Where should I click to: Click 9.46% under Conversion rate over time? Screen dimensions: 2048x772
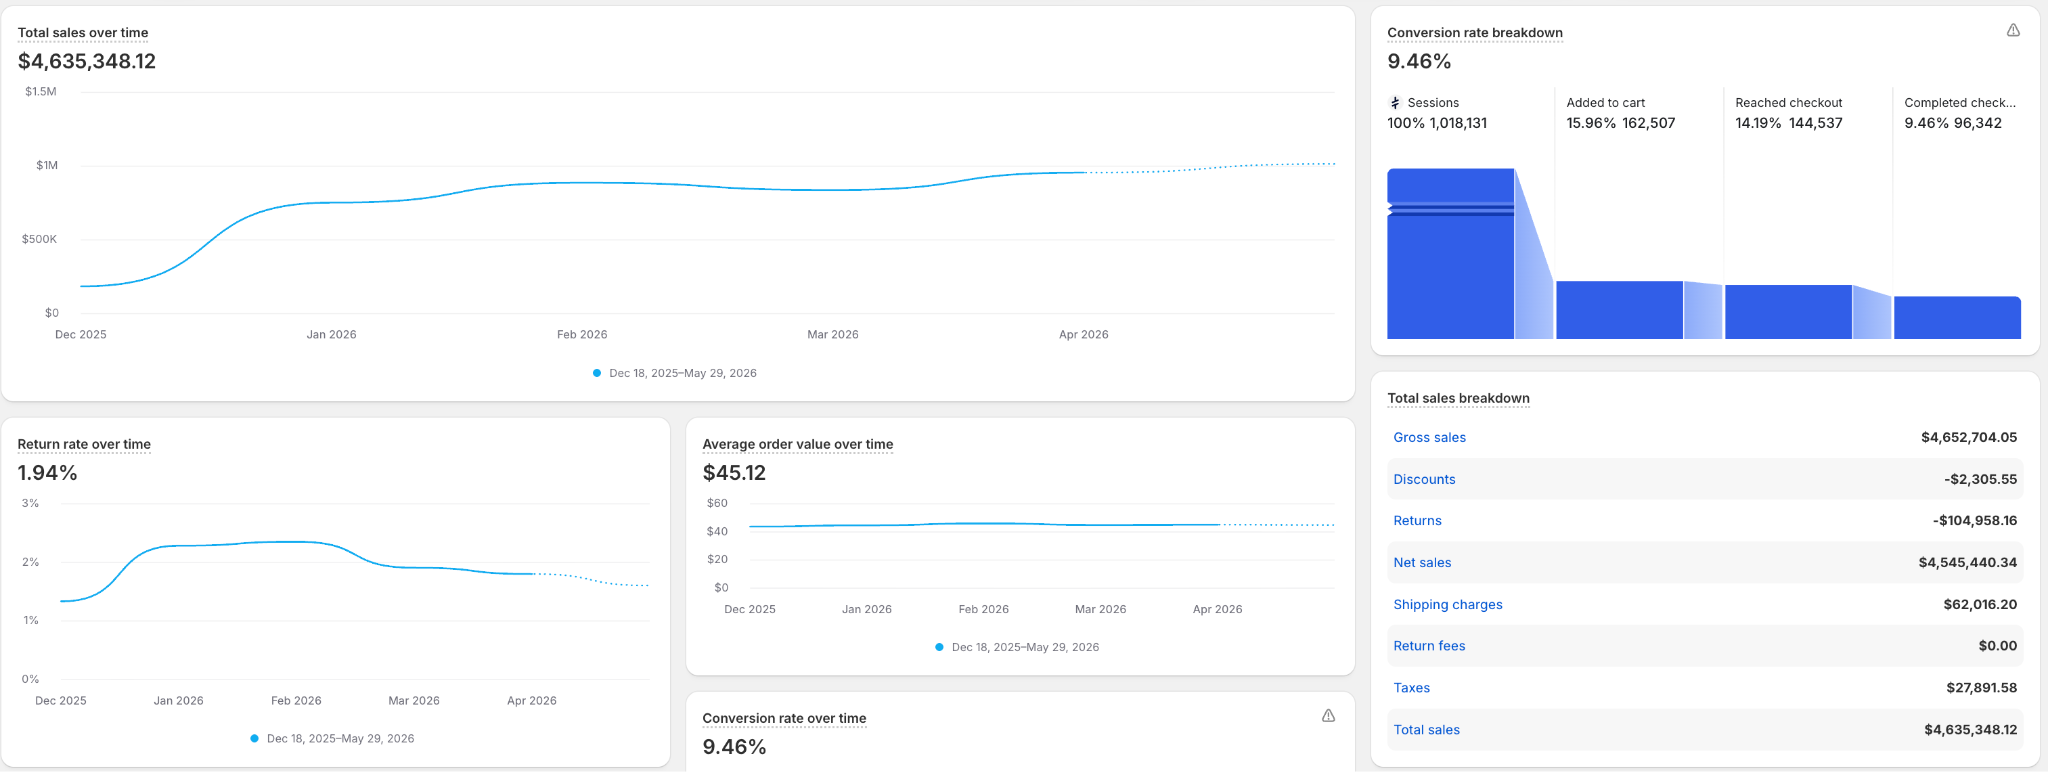click(x=734, y=747)
